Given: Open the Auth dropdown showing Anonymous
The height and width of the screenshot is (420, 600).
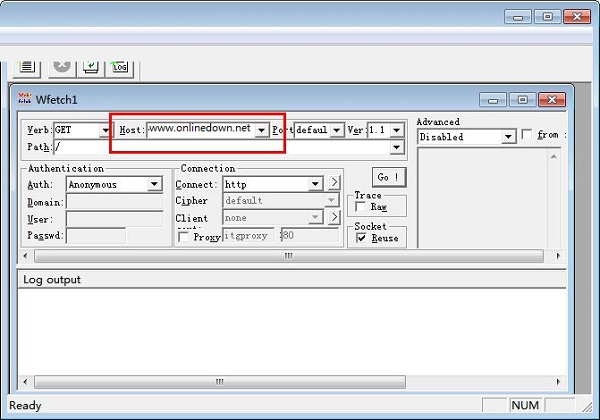Looking at the screenshot, I should coord(154,184).
